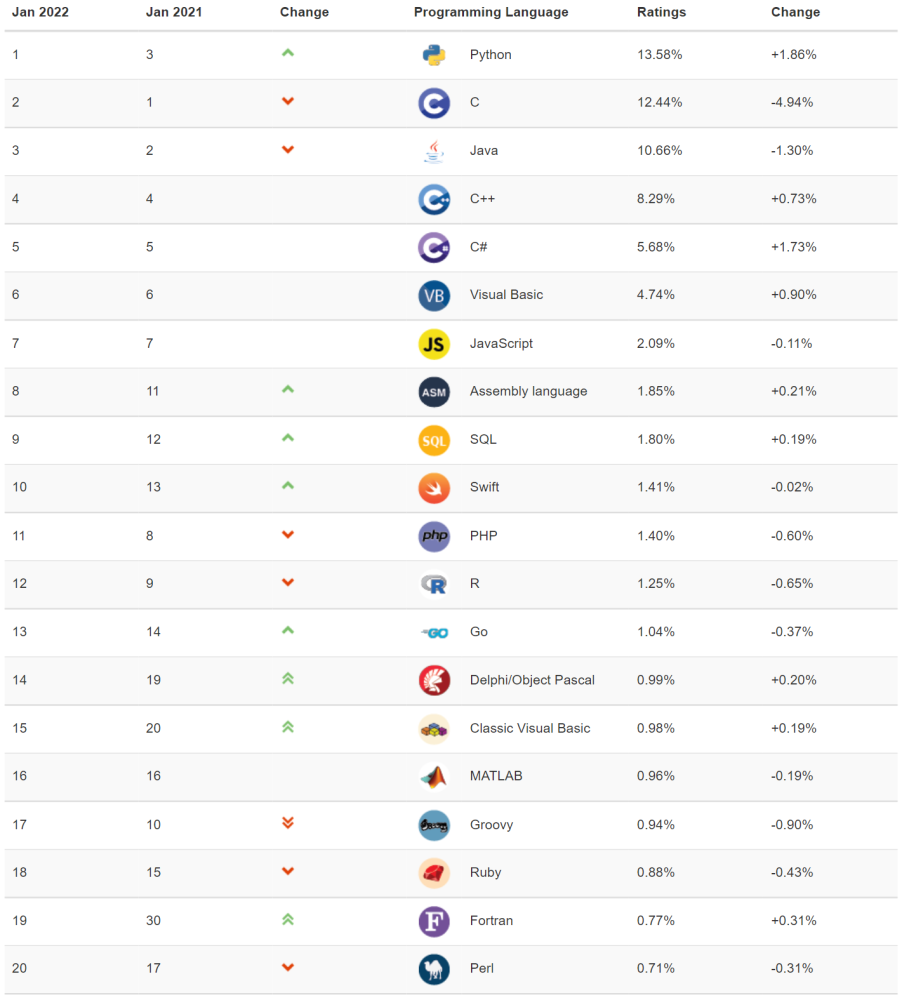The image size is (902, 1000).
Task: Click the Go language name text
Action: tap(478, 632)
